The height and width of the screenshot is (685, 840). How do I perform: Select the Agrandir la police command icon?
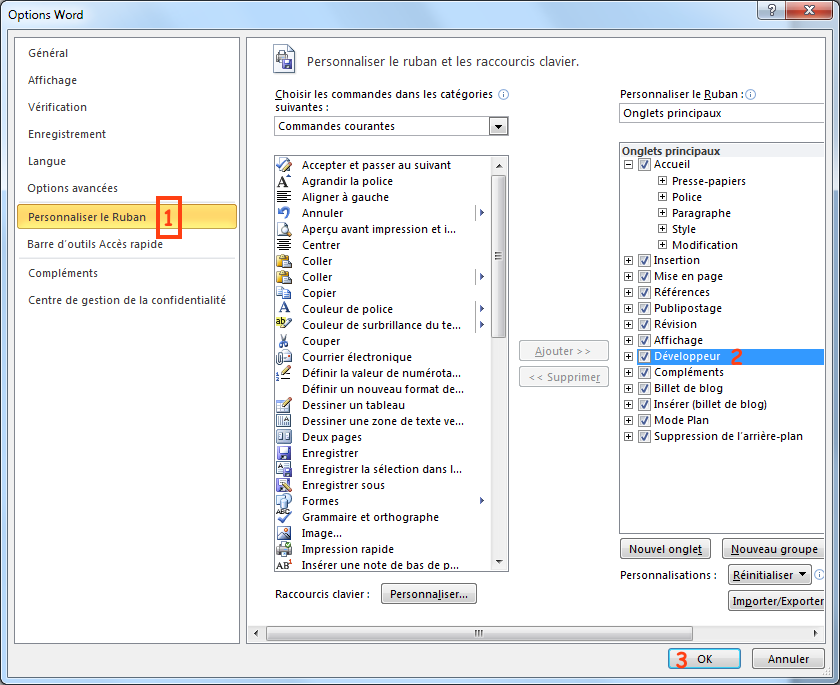284,181
